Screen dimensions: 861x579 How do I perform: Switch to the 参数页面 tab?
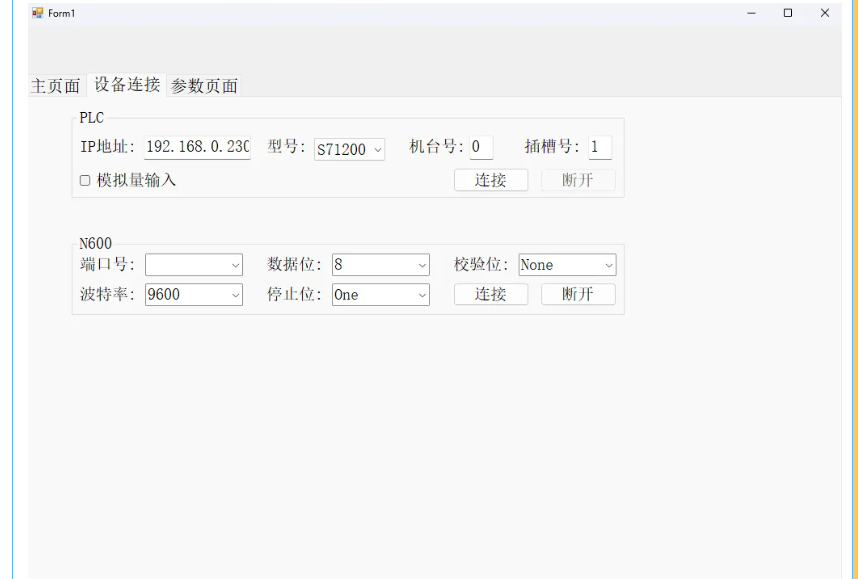pyautogui.click(x=204, y=86)
